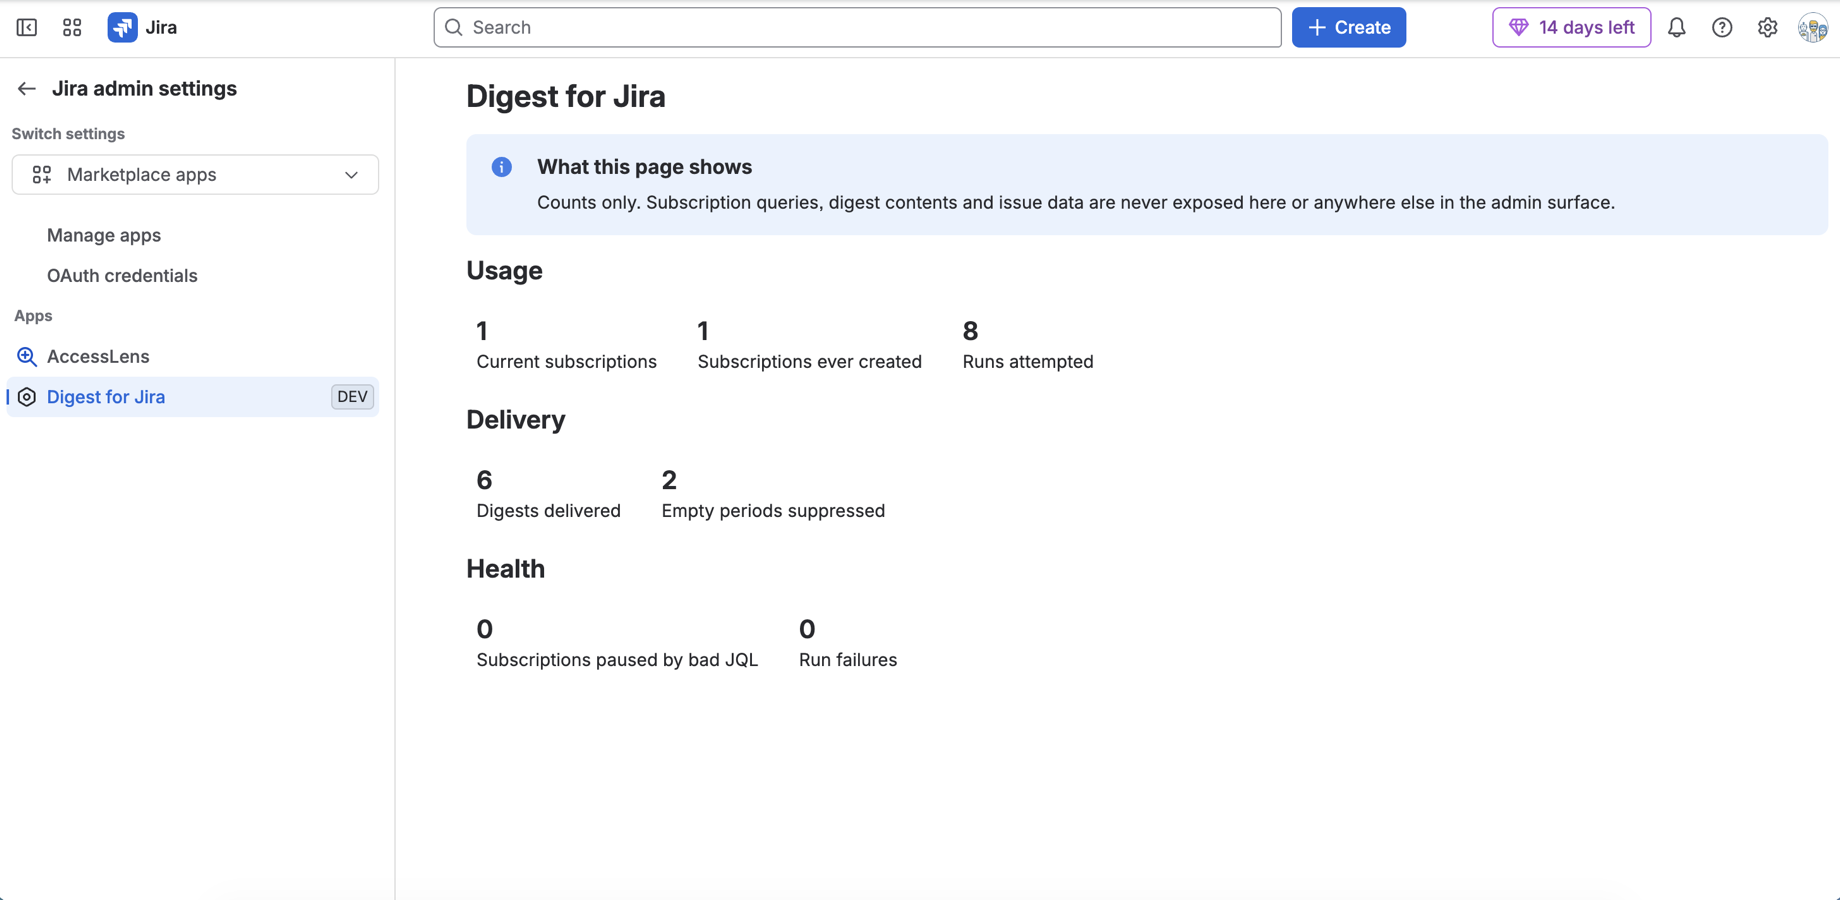Viewport: 1840px width, 900px height.
Task: Open AccessLens app page
Action: (x=98, y=356)
